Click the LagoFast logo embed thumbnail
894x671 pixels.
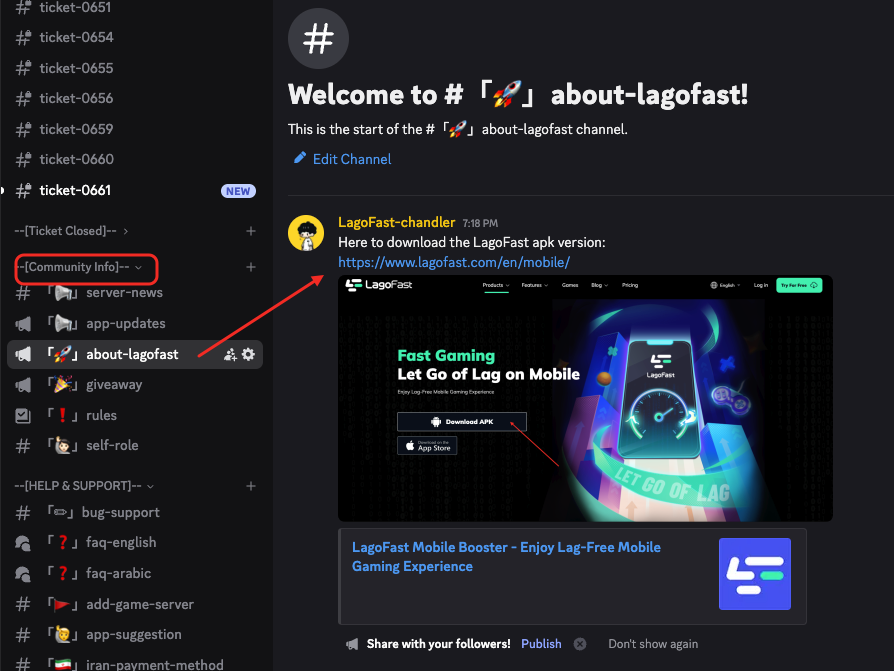tap(754, 574)
